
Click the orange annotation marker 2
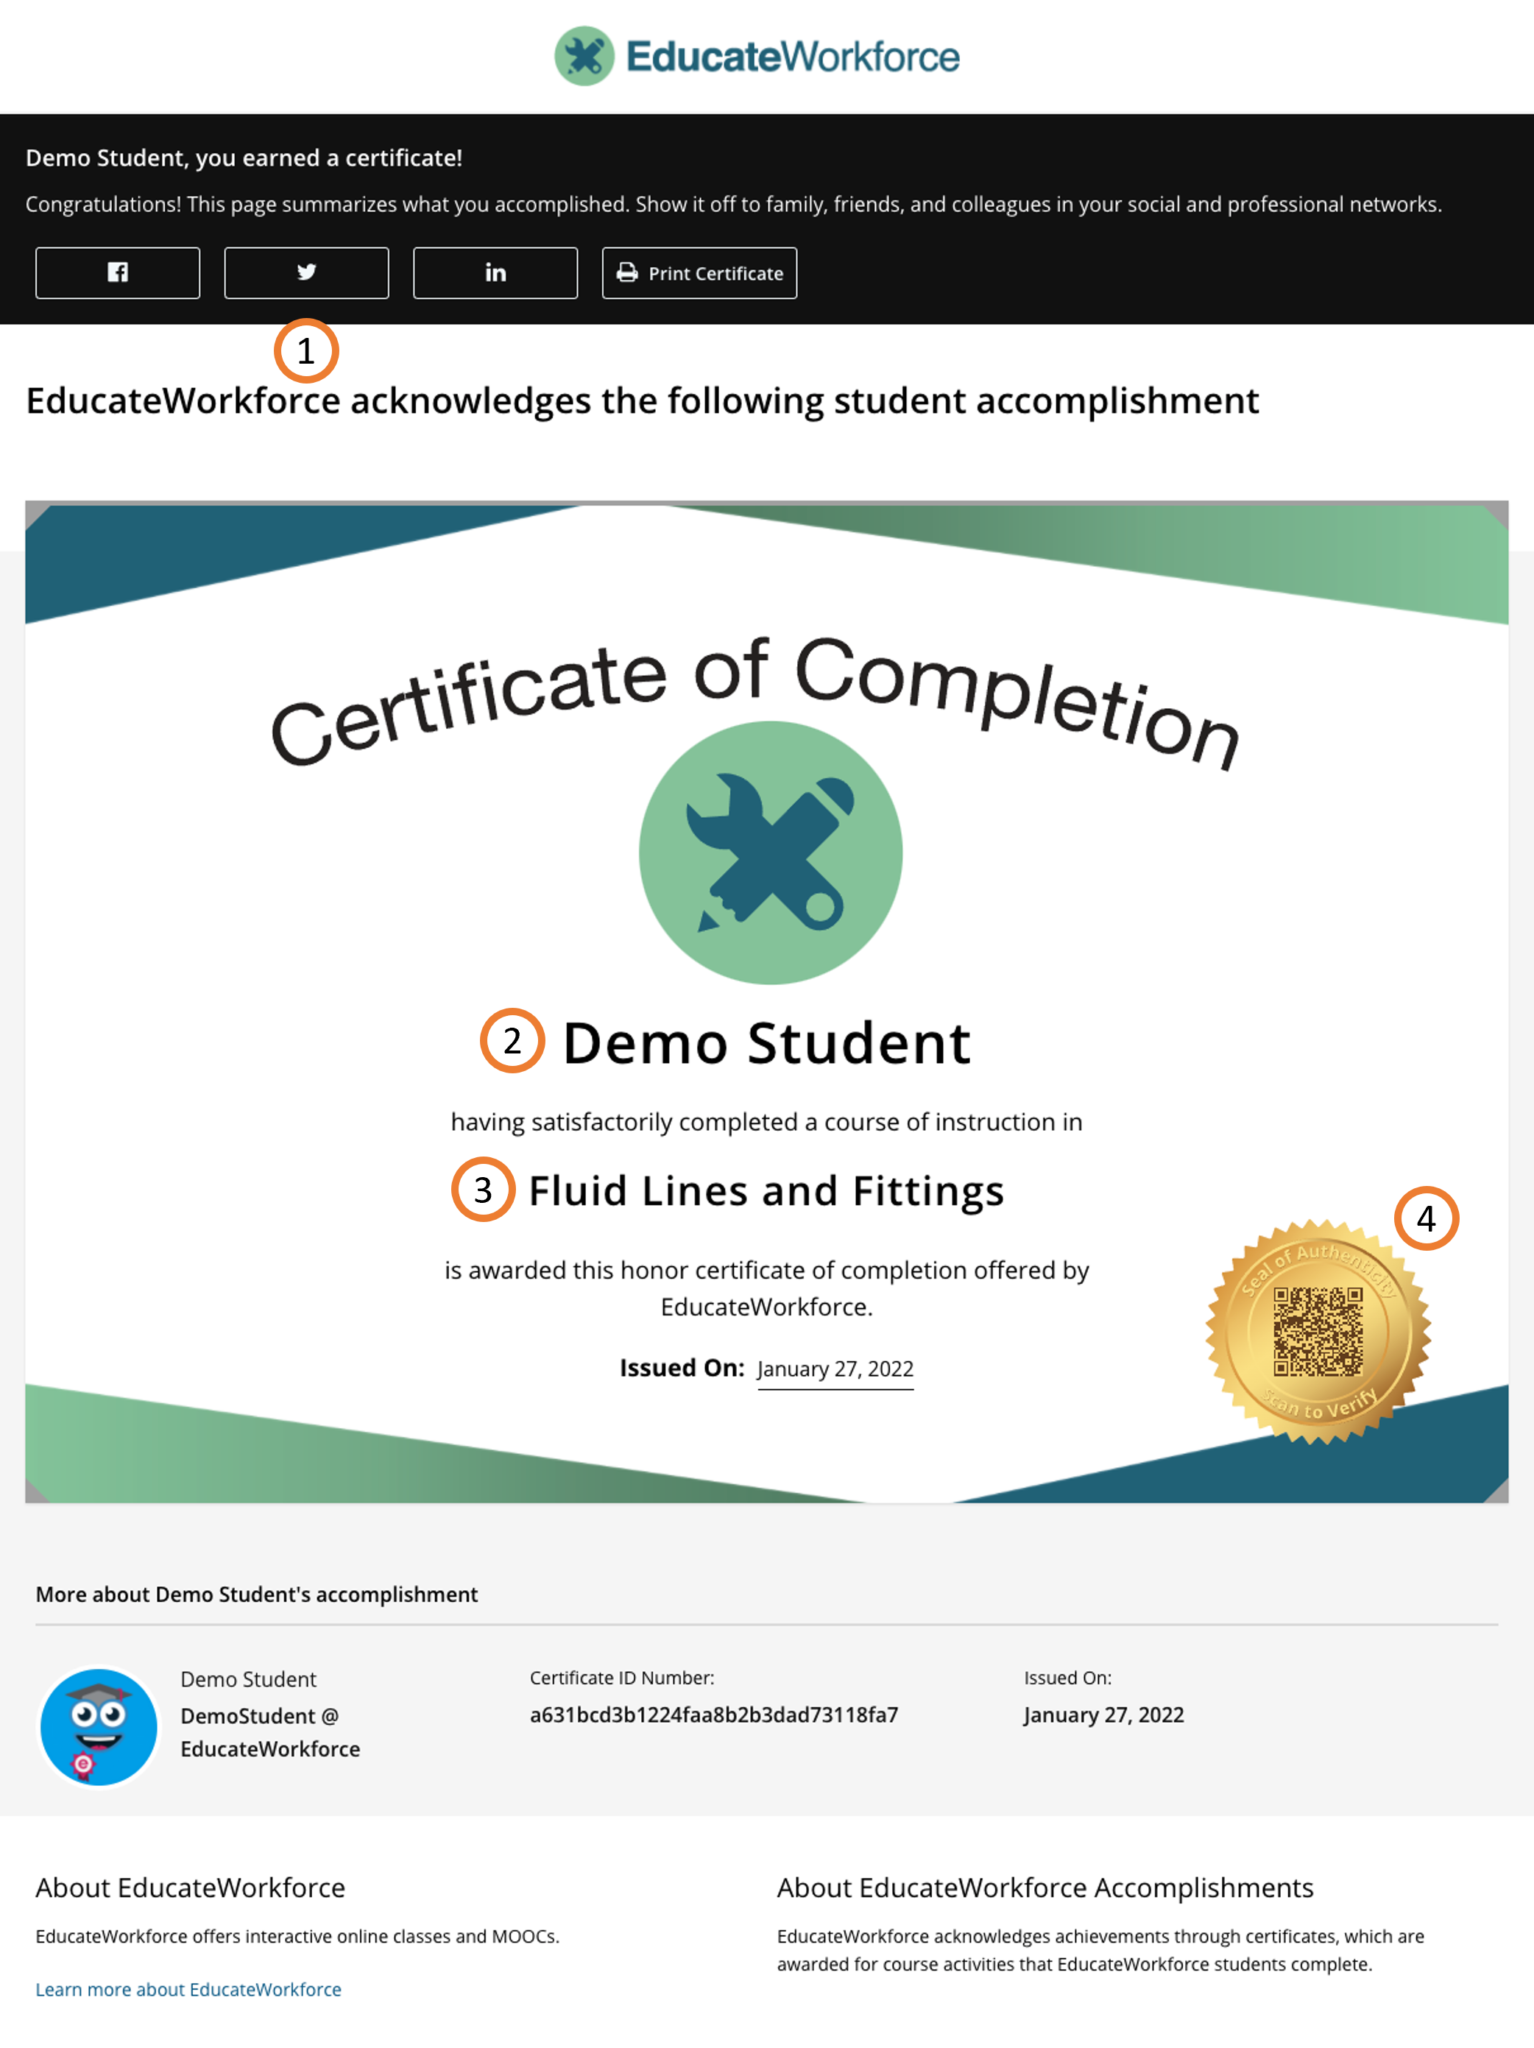tap(512, 1041)
